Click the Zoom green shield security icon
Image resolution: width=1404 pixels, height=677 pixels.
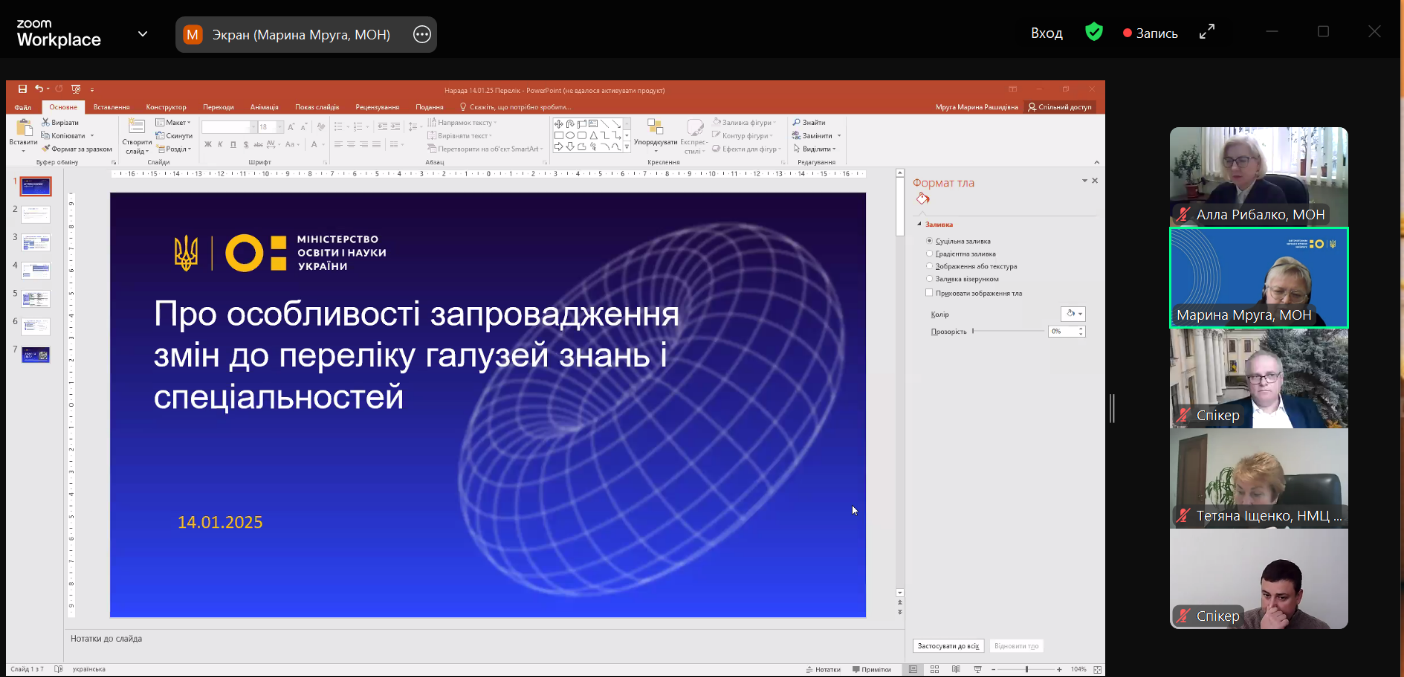(1094, 32)
